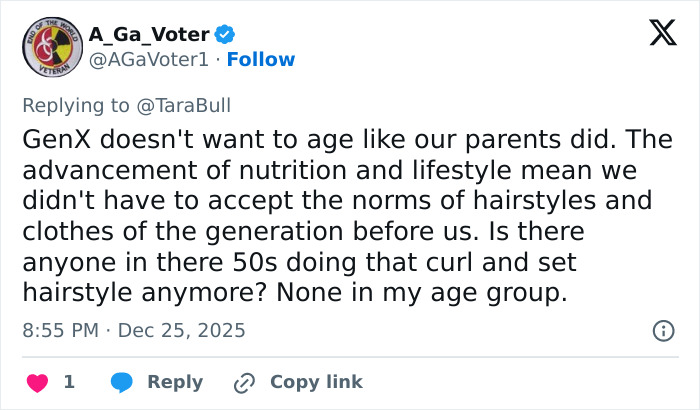Viewport: 700px width, 410px height.
Task: Like the tweet with the heart icon
Action: pyautogui.click(x=37, y=382)
